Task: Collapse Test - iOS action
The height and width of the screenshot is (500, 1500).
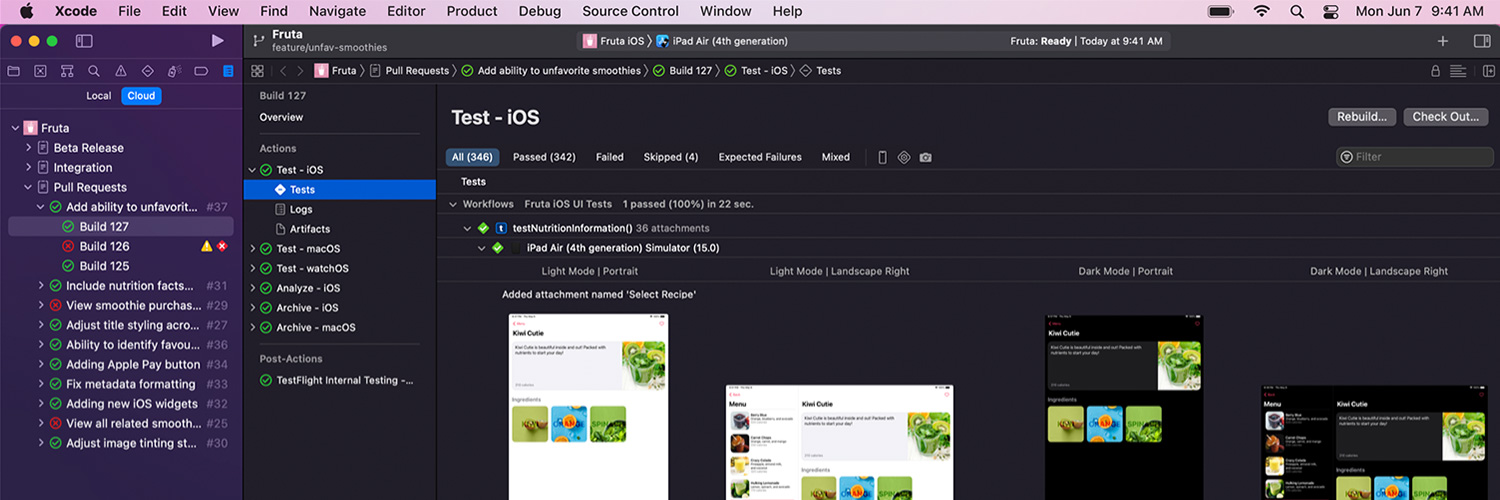Action: [252, 170]
